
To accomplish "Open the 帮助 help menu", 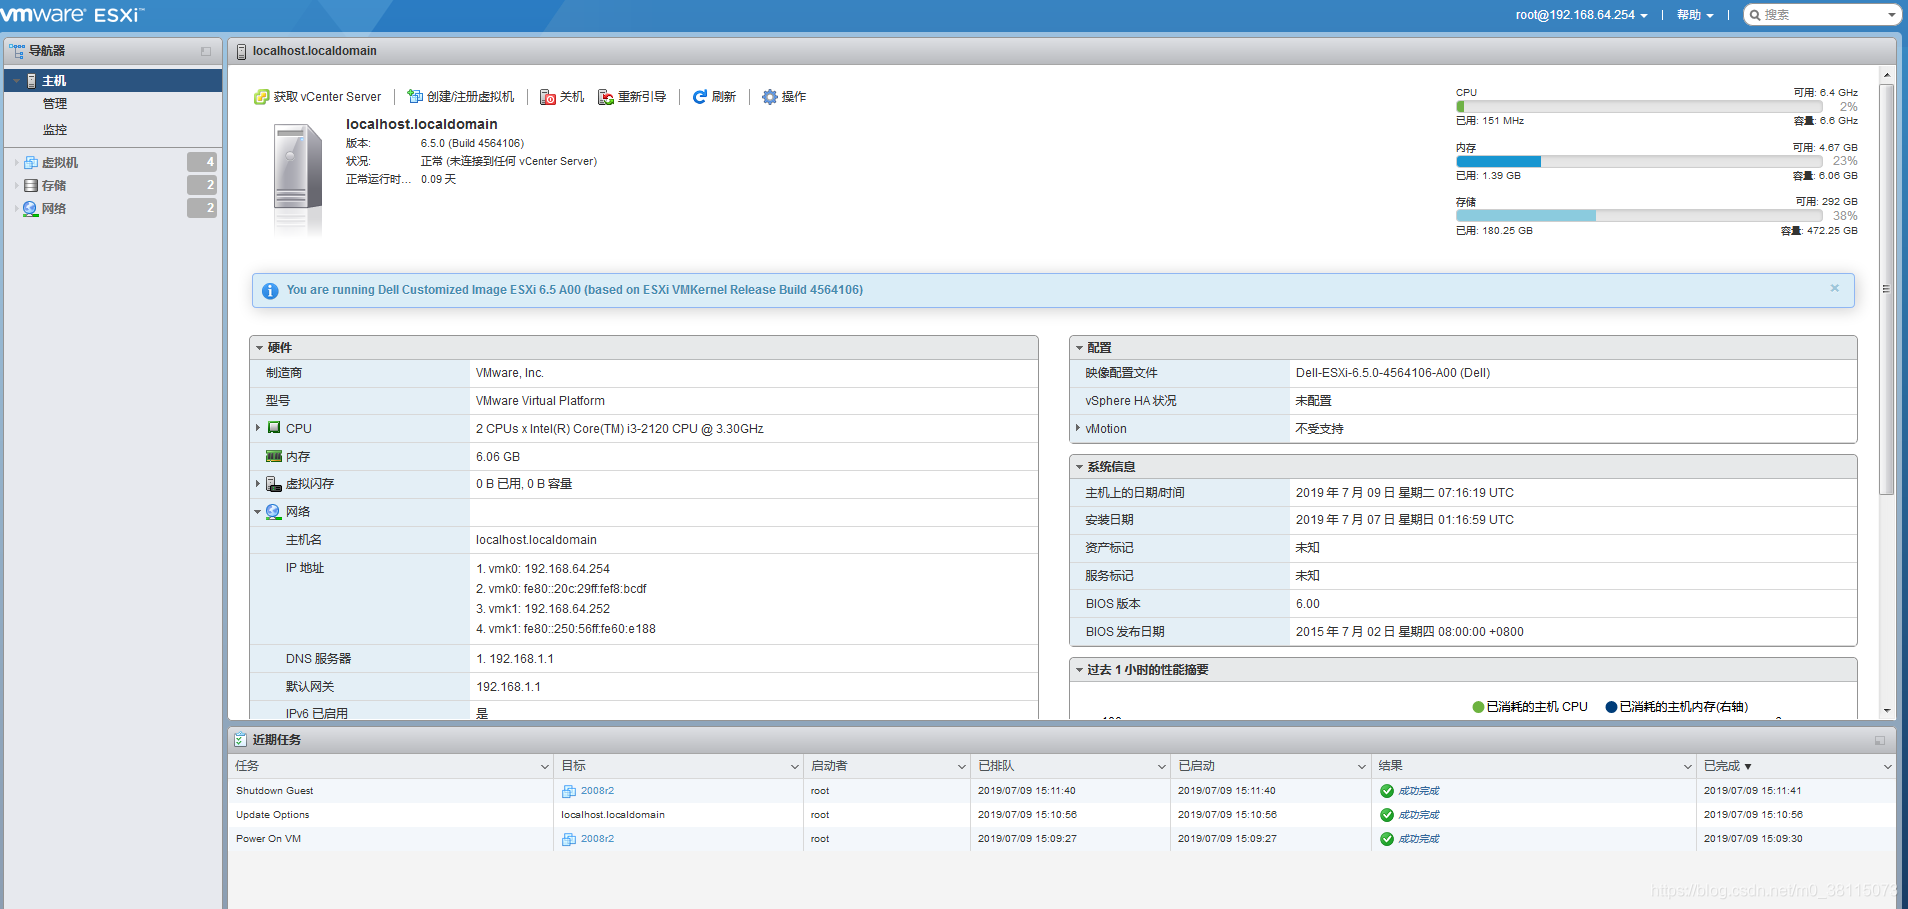I will [1695, 15].
